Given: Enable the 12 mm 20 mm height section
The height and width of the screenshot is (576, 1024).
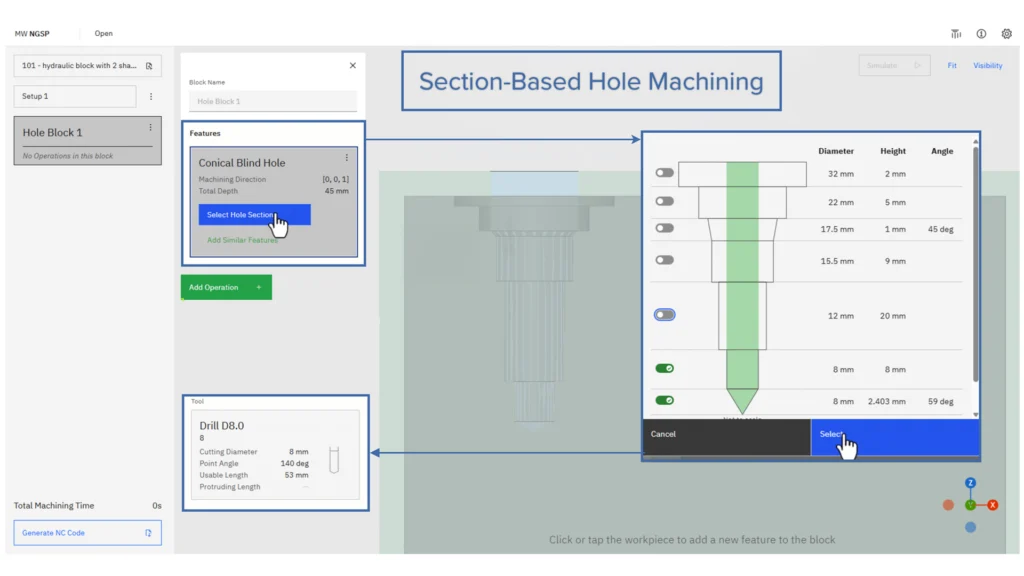Looking at the screenshot, I should click(664, 315).
